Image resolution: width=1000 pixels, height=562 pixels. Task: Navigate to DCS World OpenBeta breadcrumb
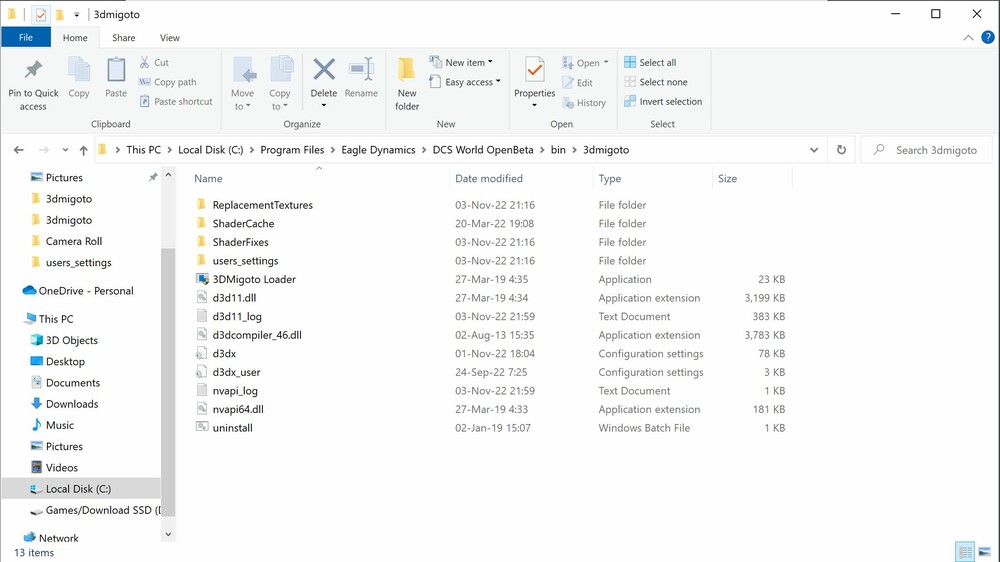tap(483, 150)
